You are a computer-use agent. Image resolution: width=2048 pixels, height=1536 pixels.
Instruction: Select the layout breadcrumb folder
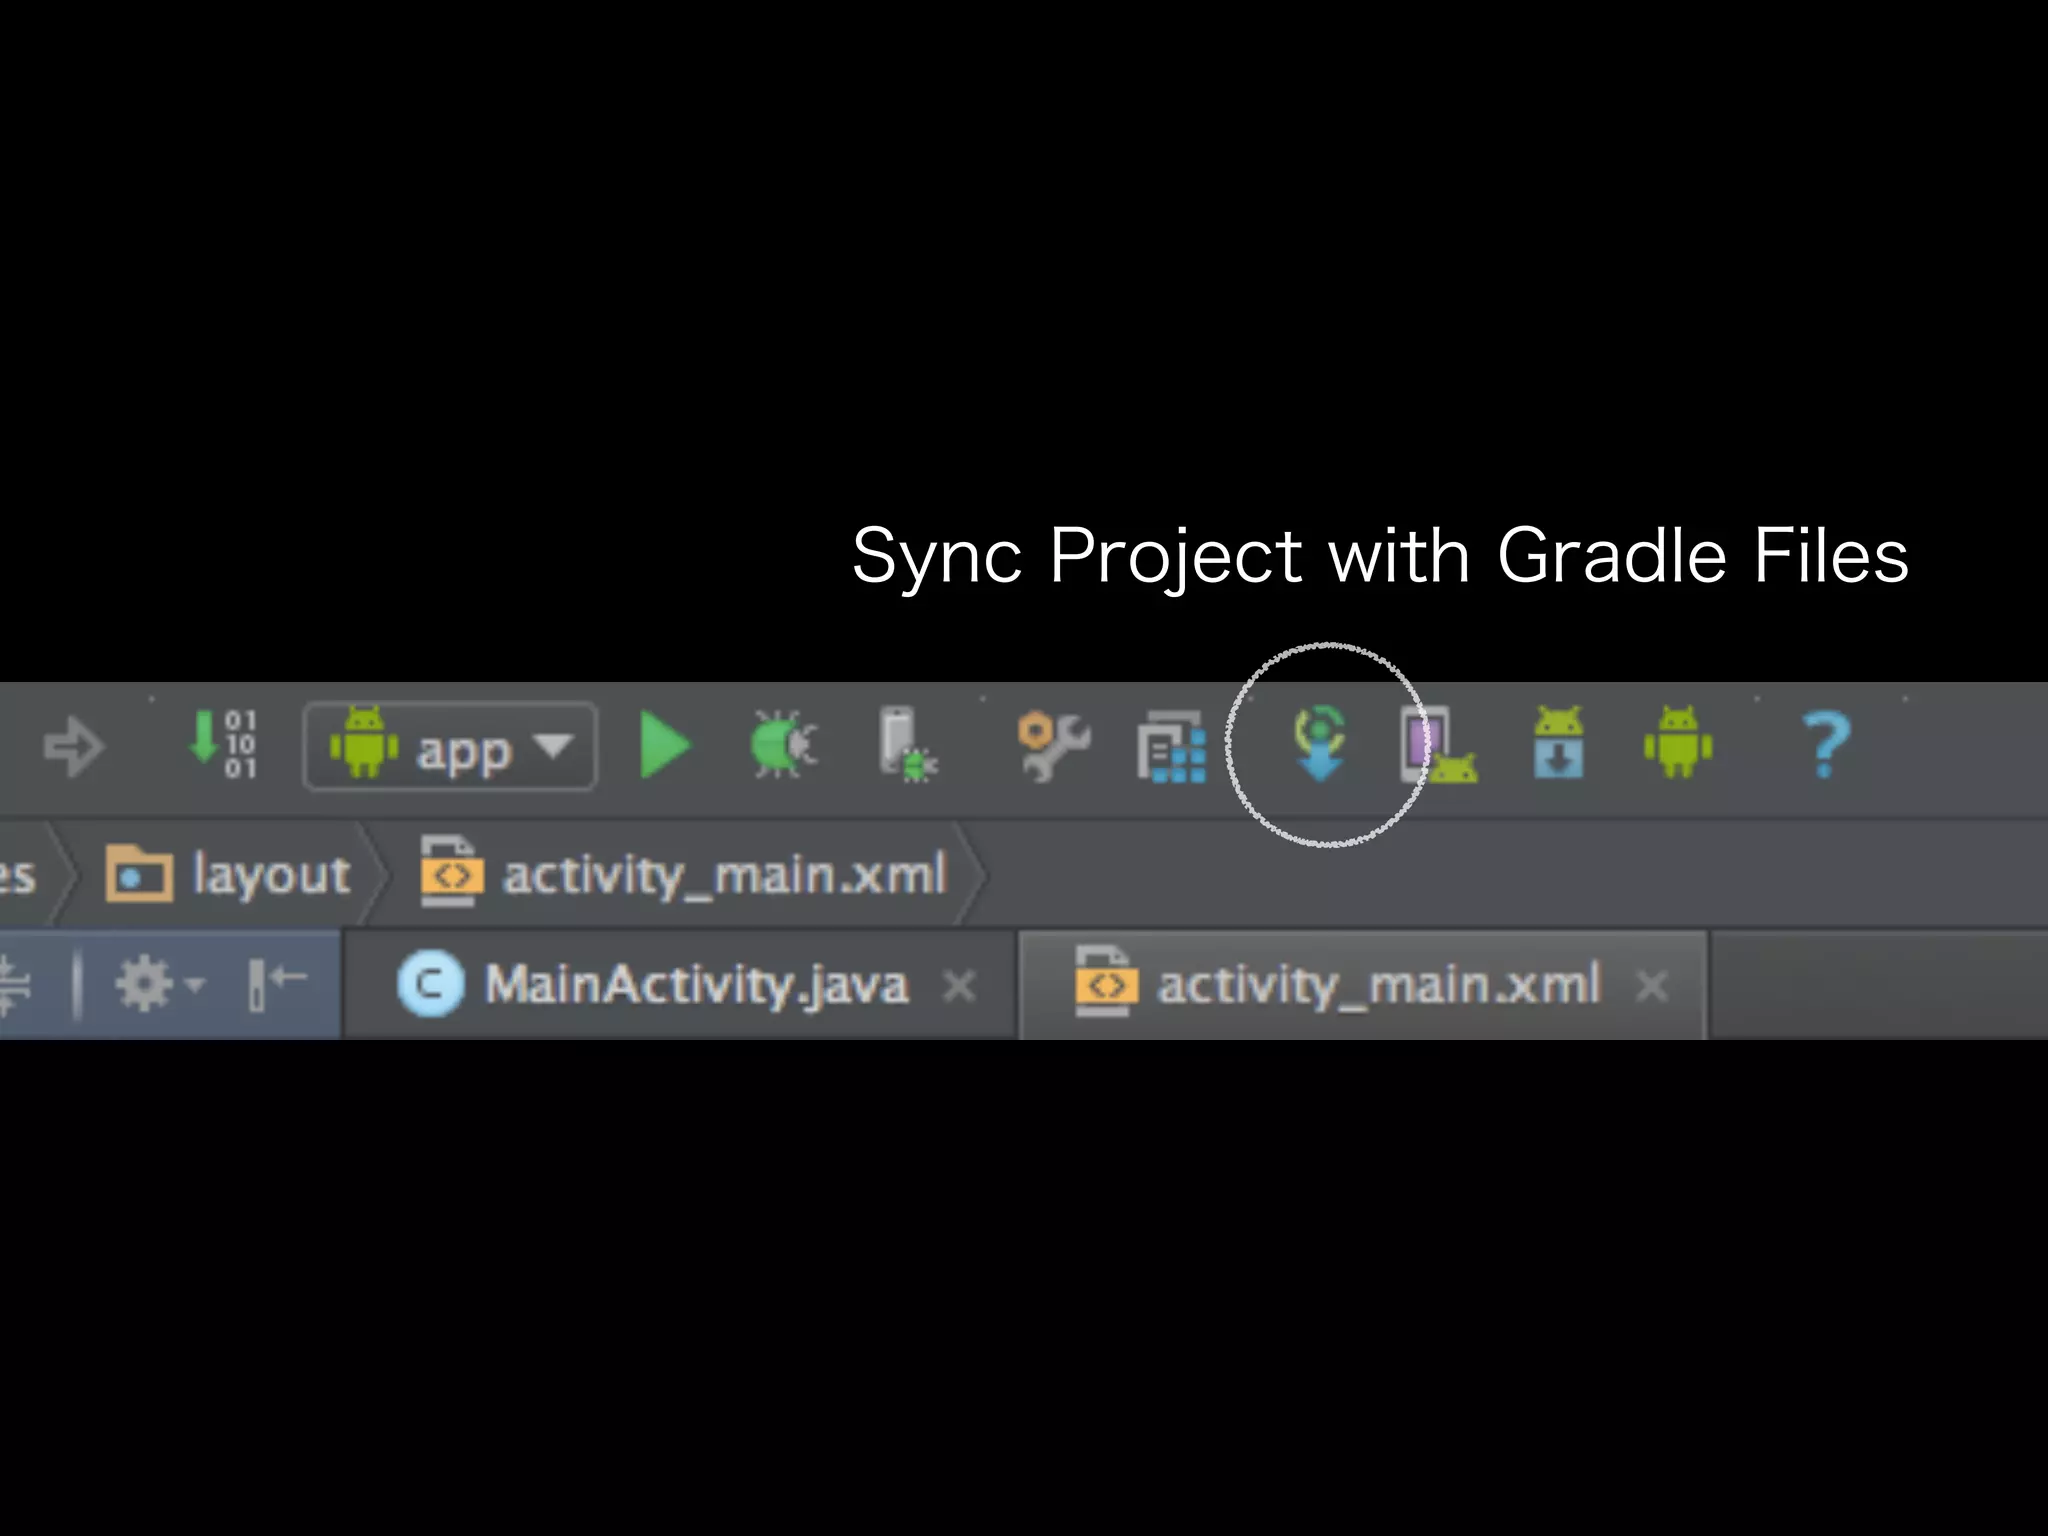pos(229,874)
